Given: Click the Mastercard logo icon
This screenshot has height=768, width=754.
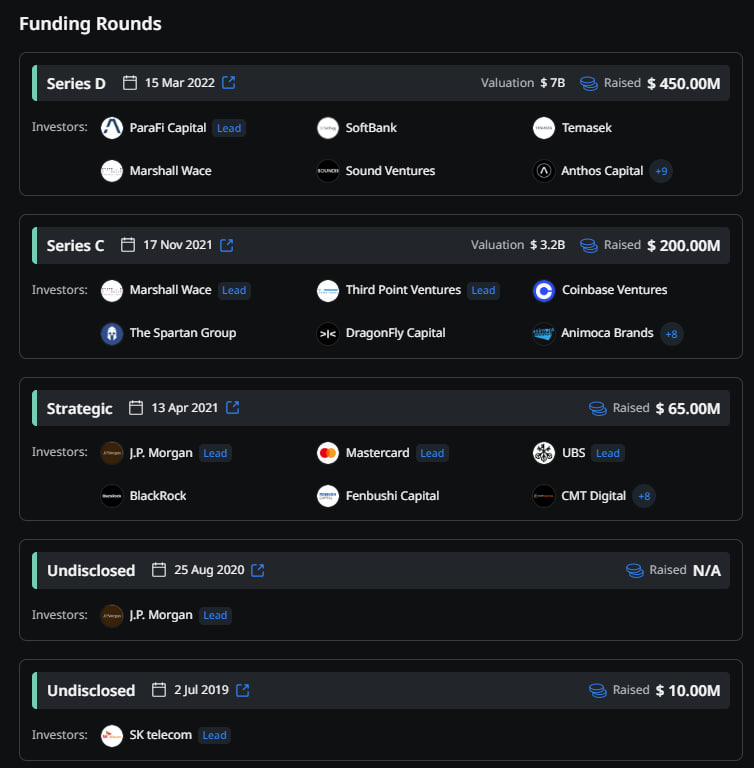Looking at the screenshot, I should [x=328, y=453].
